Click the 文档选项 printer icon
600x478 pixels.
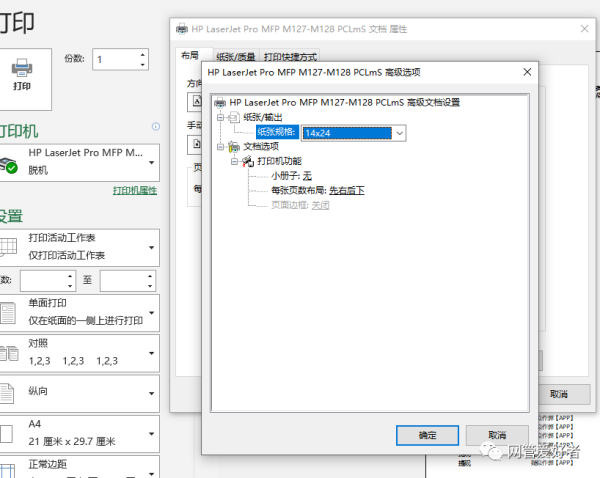click(x=234, y=147)
